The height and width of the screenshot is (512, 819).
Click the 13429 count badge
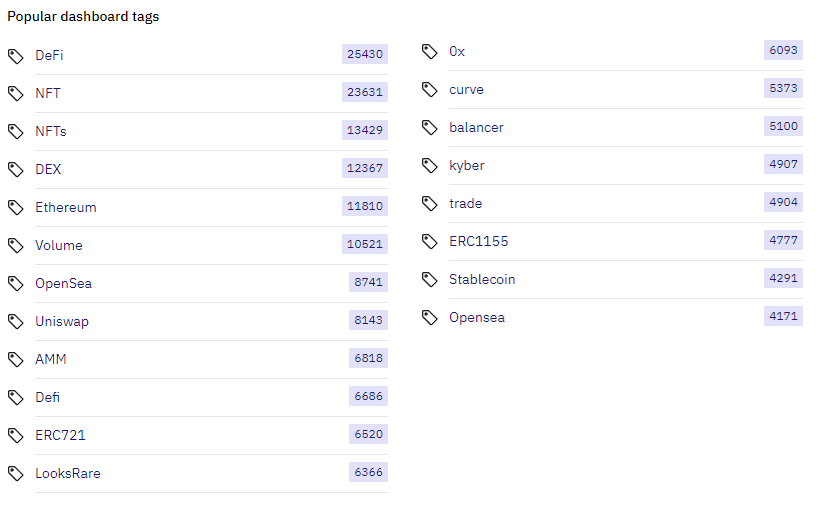pos(365,130)
